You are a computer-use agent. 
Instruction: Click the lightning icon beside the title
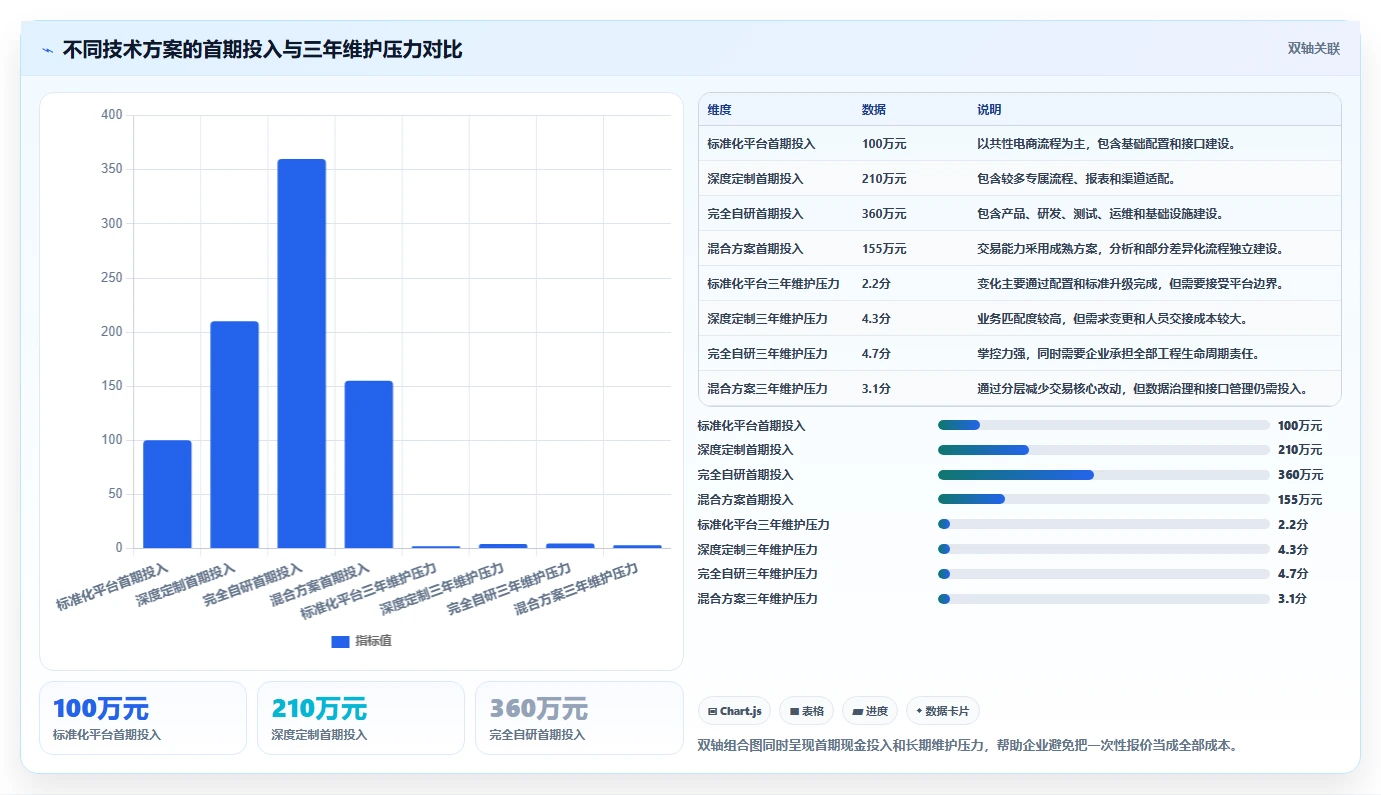pyautogui.click(x=47, y=50)
